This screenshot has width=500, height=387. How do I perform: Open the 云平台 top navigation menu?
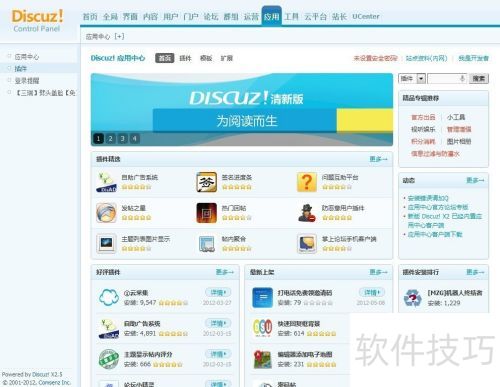point(315,16)
